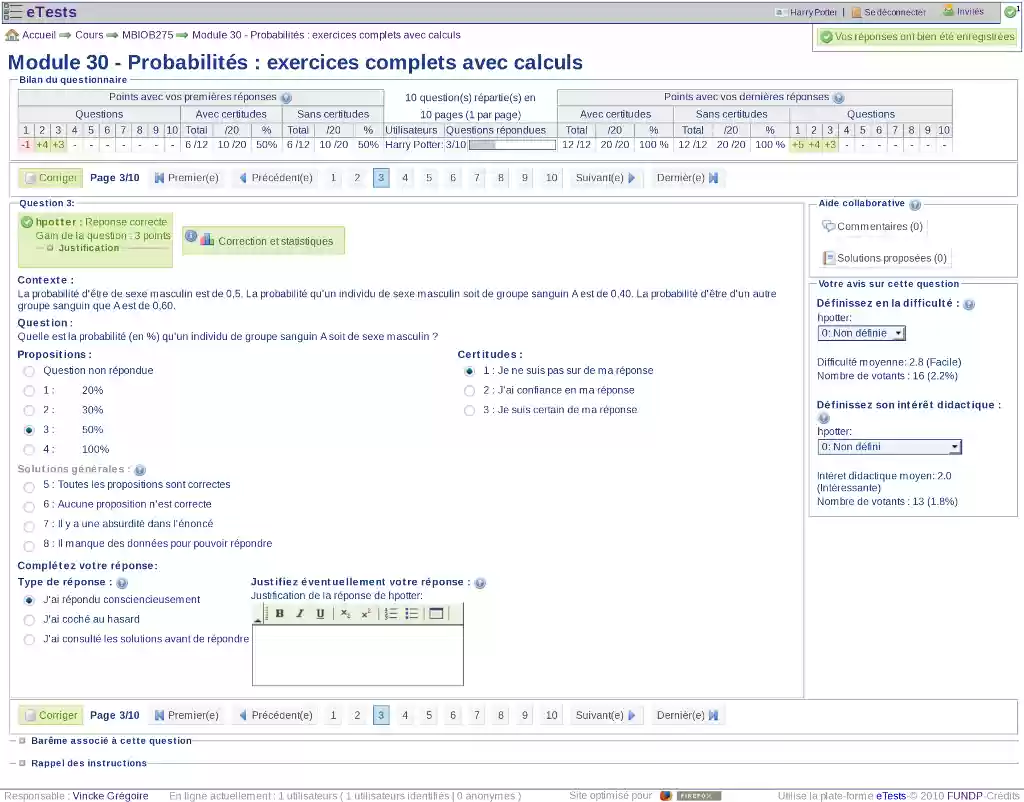Open the intérêt didactique dropdown
This screenshot has width=1024, height=802.
[x=888, y=446]
